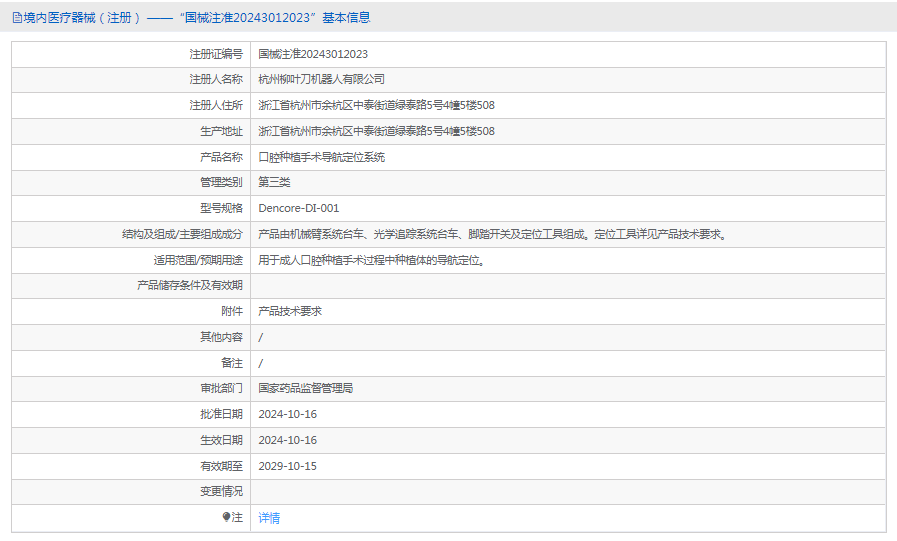Click the 产品名称 label
This screenshot has width=897, height=541.
pyautogui.click(x=221, y=157)
